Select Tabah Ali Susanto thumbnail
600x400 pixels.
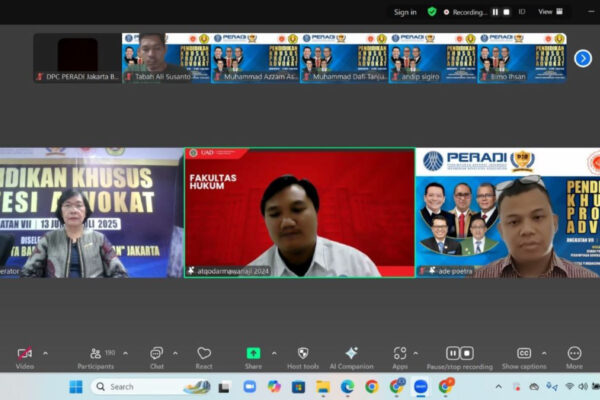[x=166, y=58]
